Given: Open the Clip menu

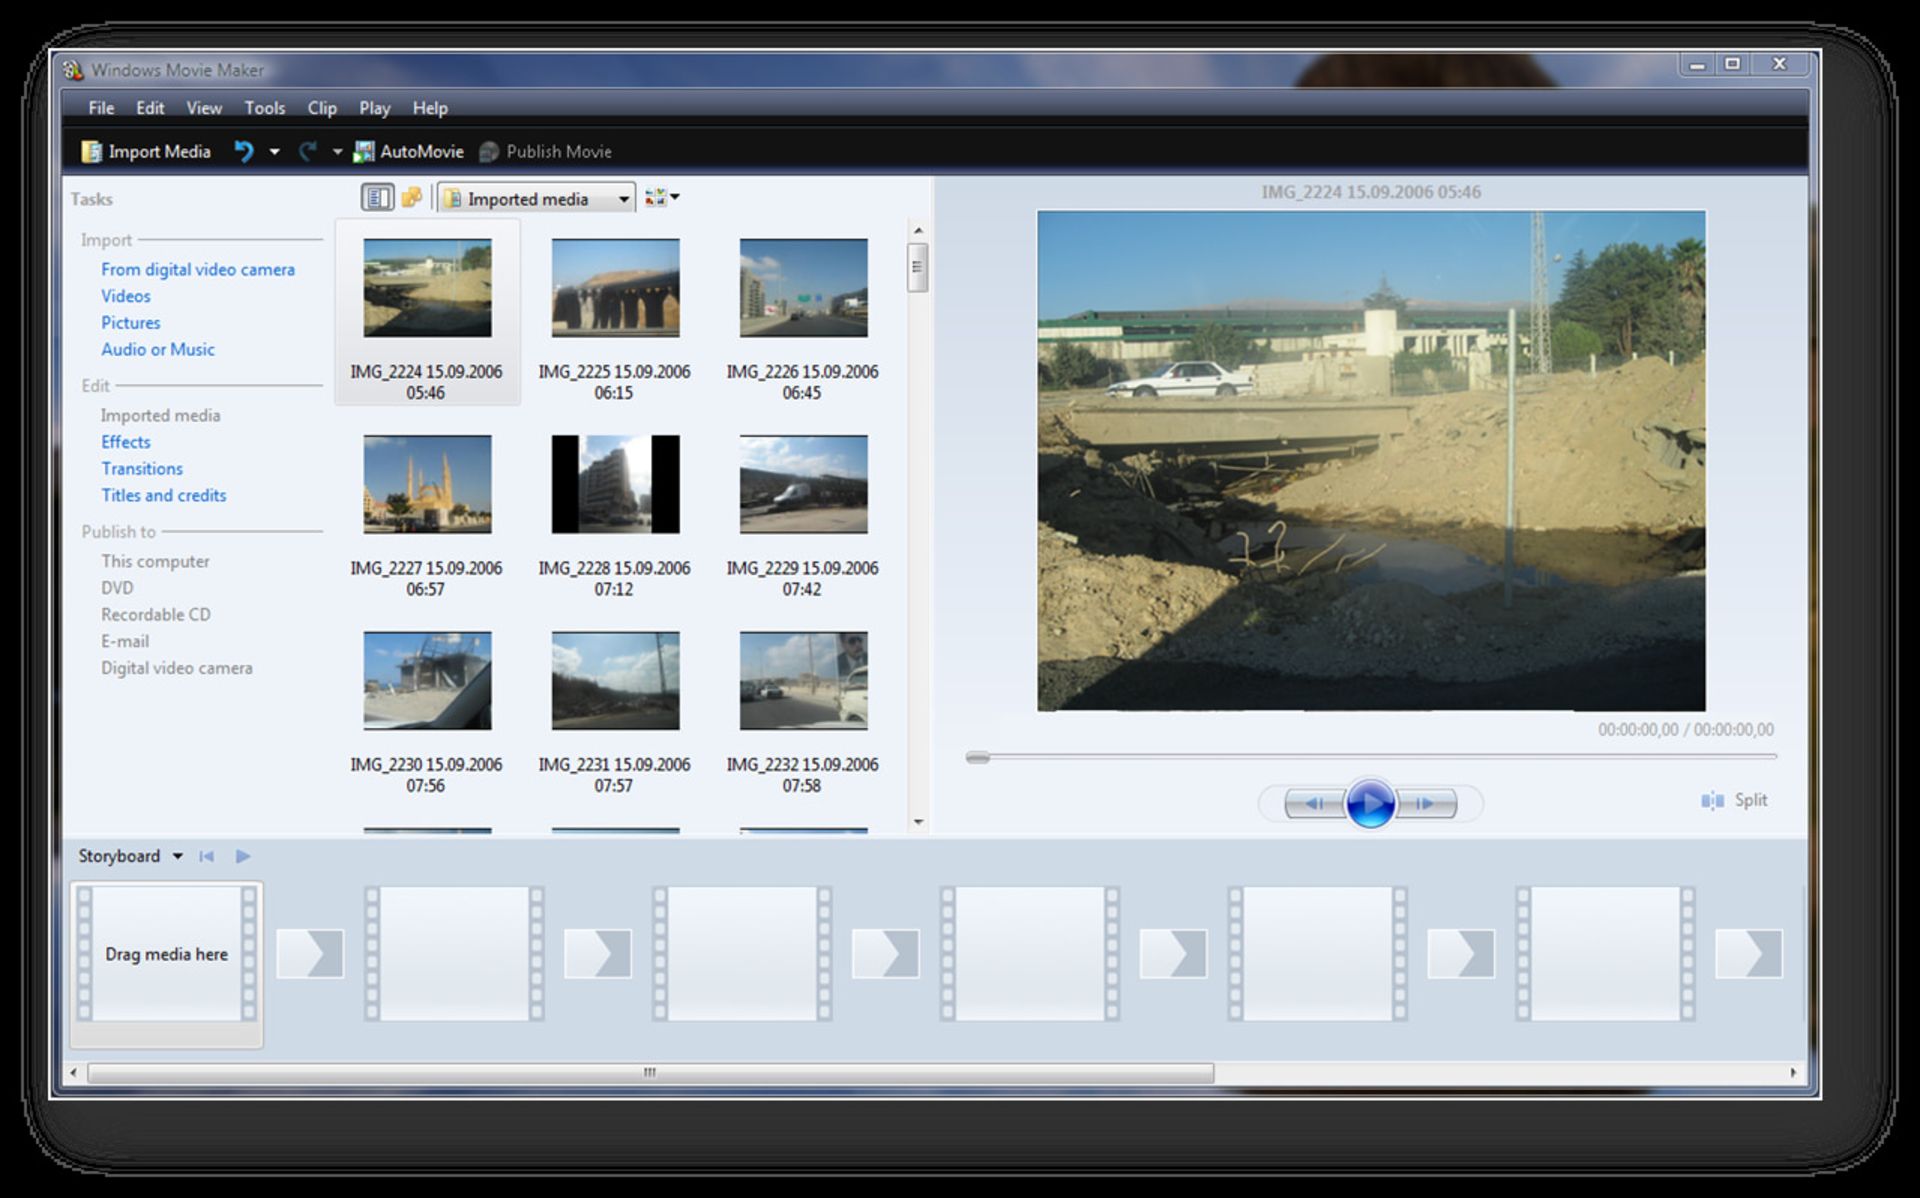Looking at the screenshot, I should click(322, 108).
